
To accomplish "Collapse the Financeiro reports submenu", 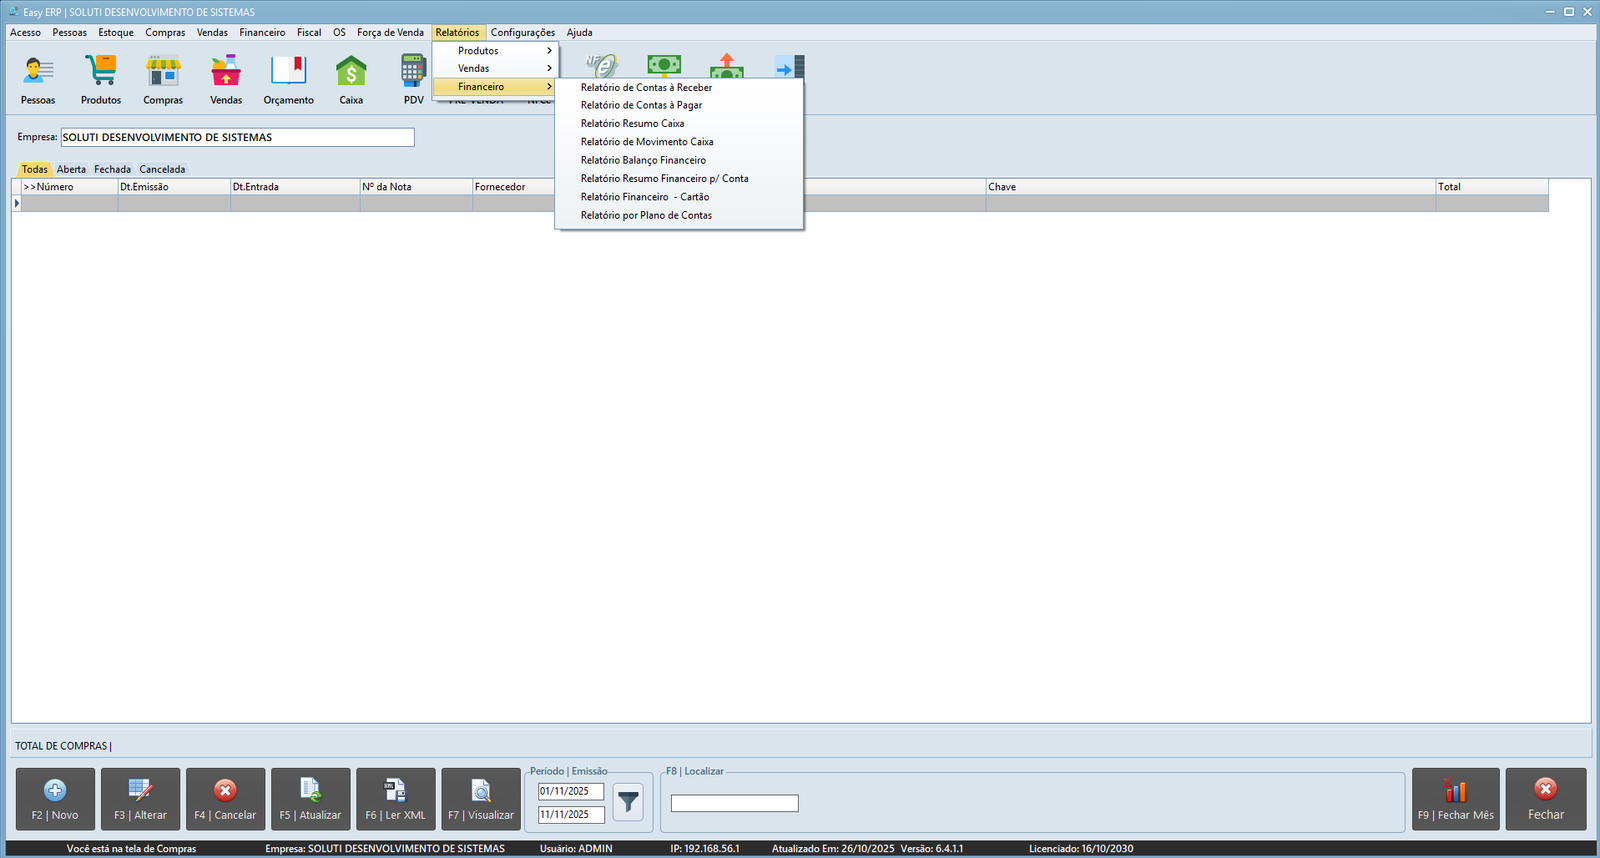I will pyautogui.click(x=495, y=87).
